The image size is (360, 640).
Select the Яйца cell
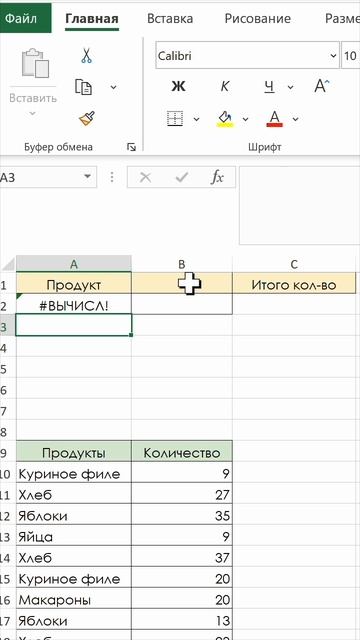[x=74, y=536]
